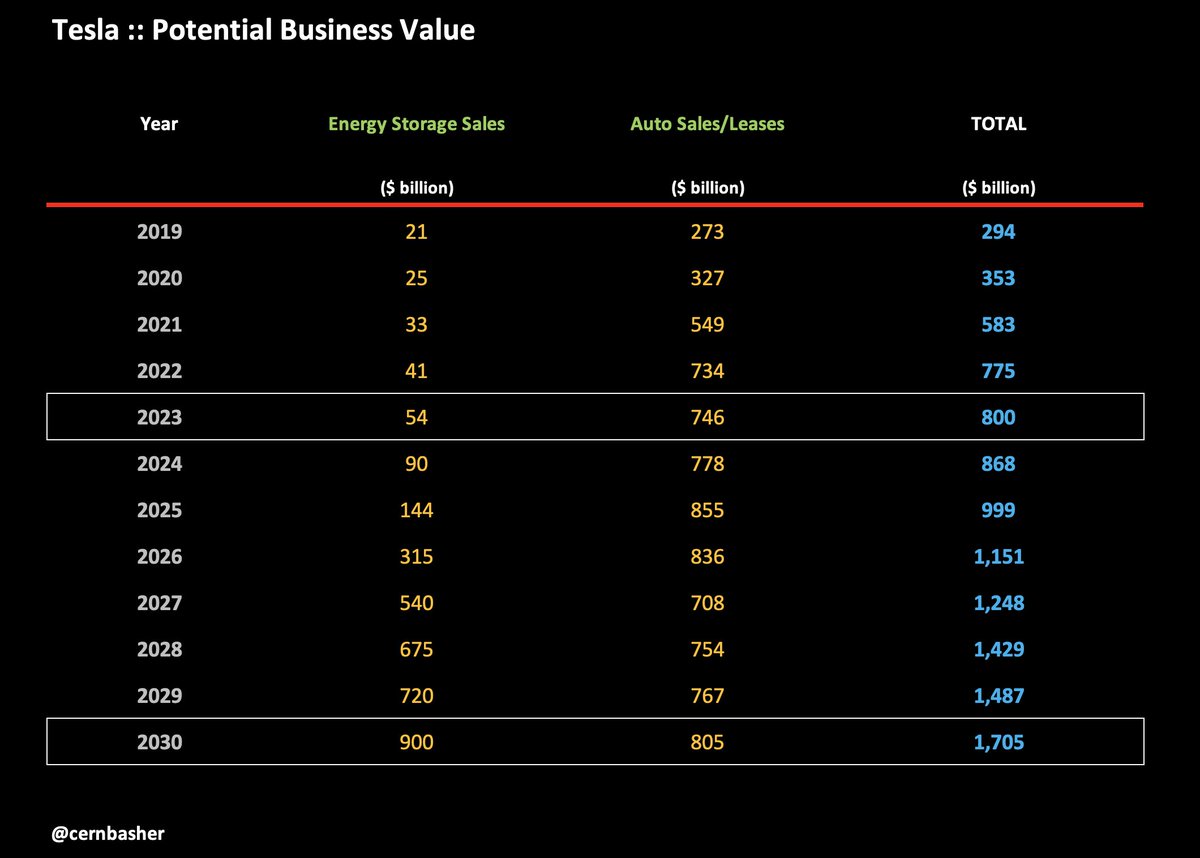Select the highlighted 2030 row
Image resolution: width=1200 pixels, height=858 pixels.
(595, 742)
